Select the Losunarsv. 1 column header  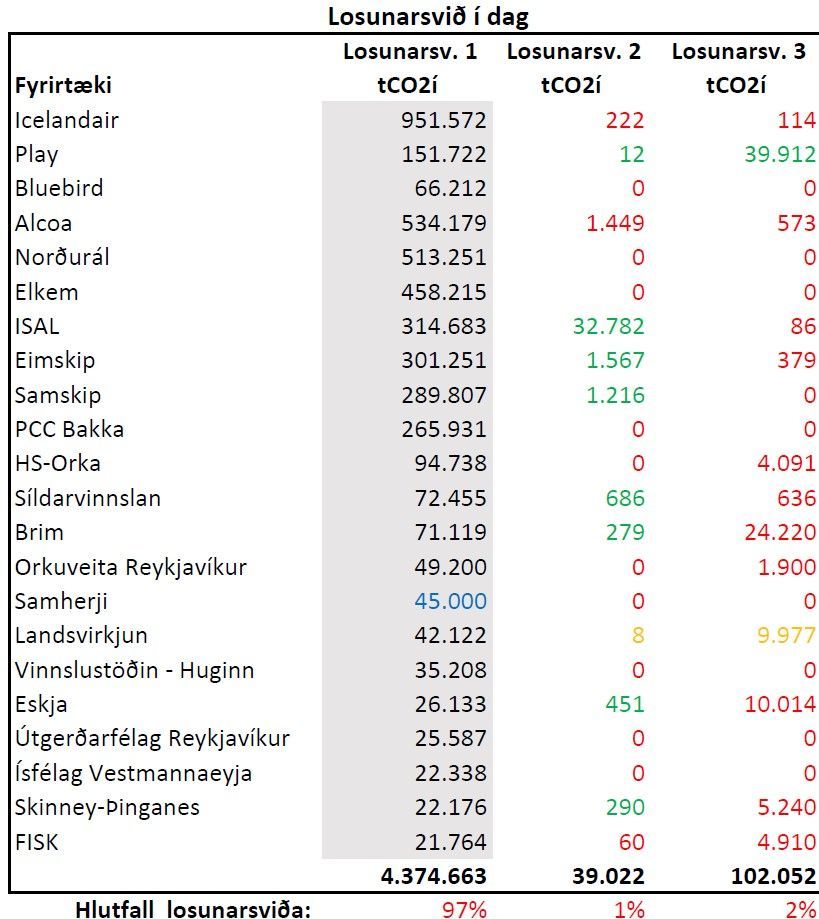(410, 52)
